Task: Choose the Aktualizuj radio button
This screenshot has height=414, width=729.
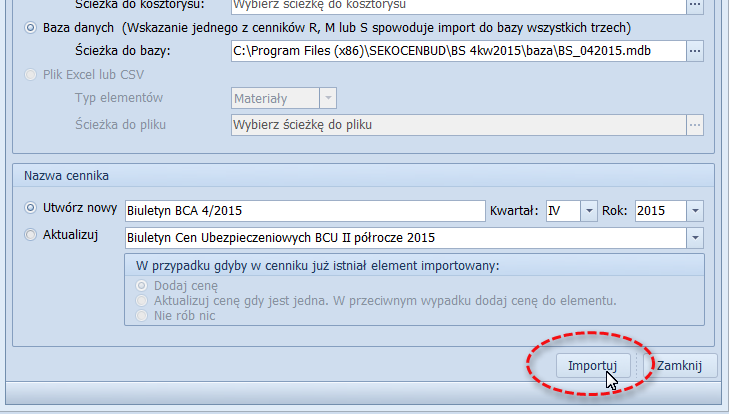Action: pos(29,235)
